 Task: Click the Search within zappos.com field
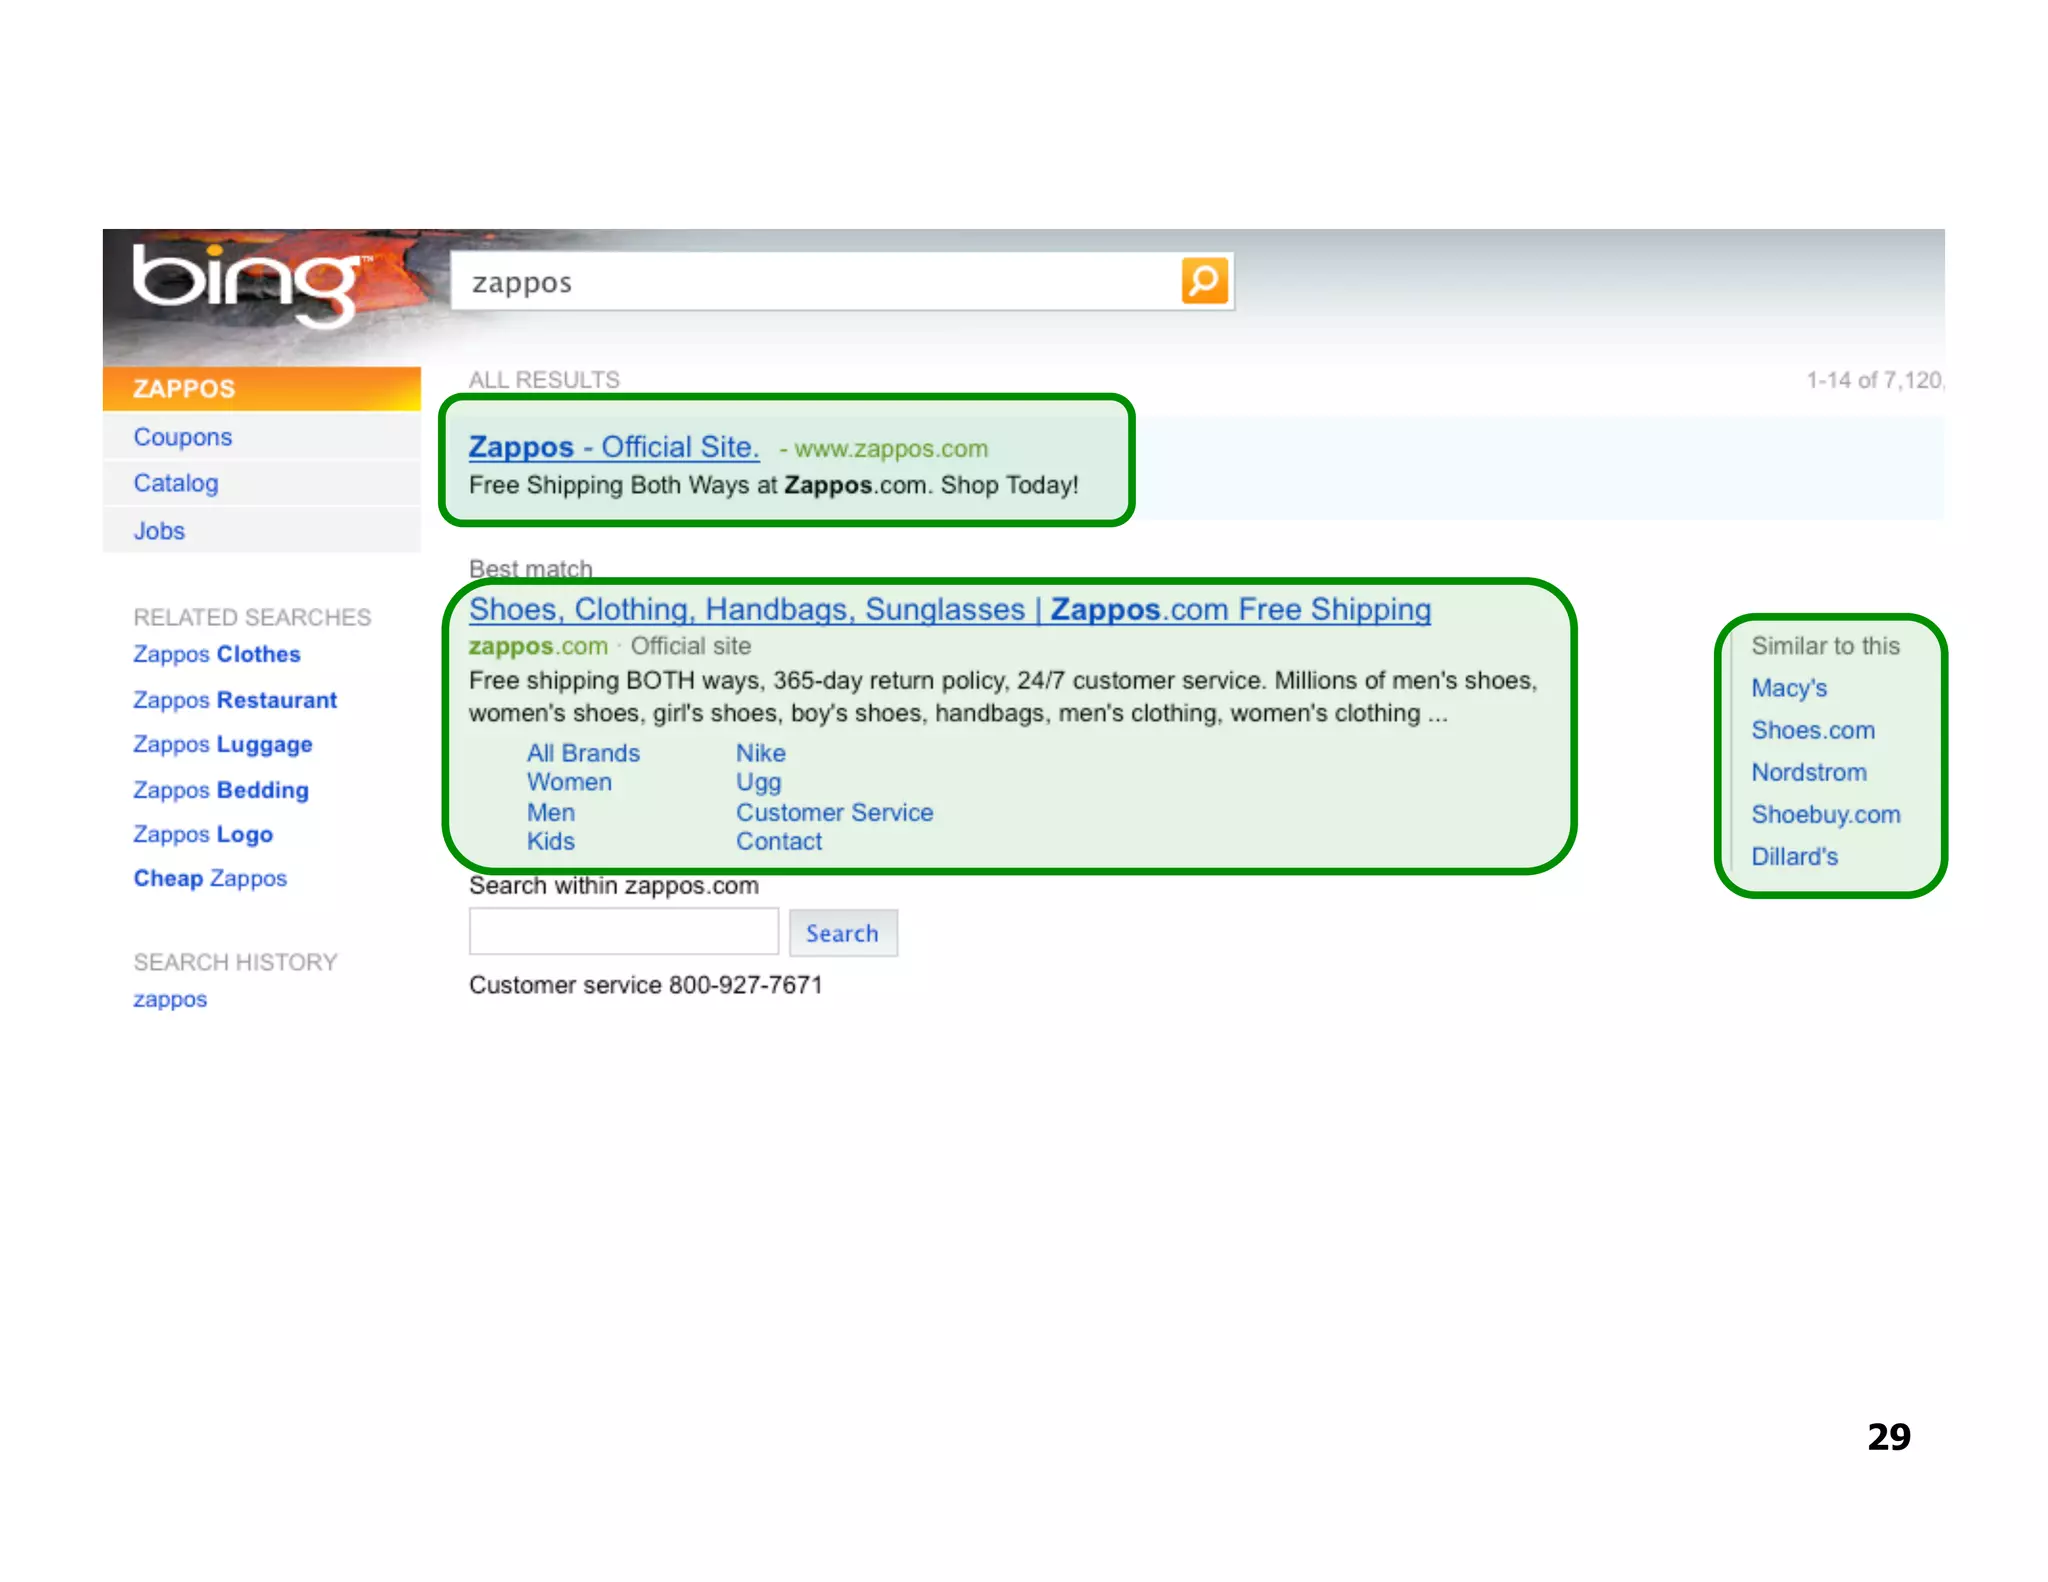tap(623, 932)
